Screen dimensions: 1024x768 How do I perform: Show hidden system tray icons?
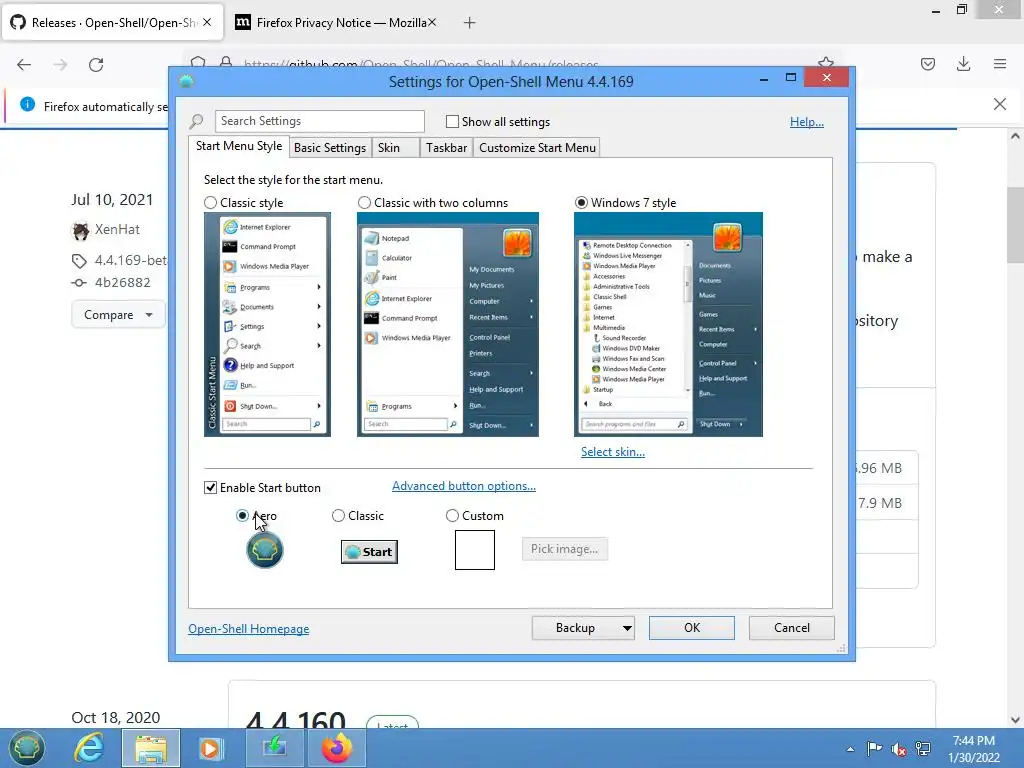(x=850, y=749)
